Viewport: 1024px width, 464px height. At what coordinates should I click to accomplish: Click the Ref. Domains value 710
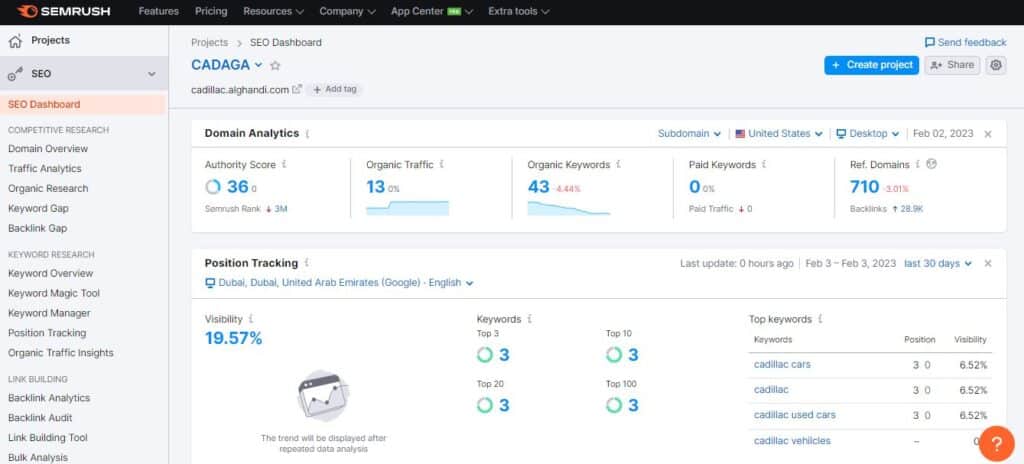coord(865,187)
